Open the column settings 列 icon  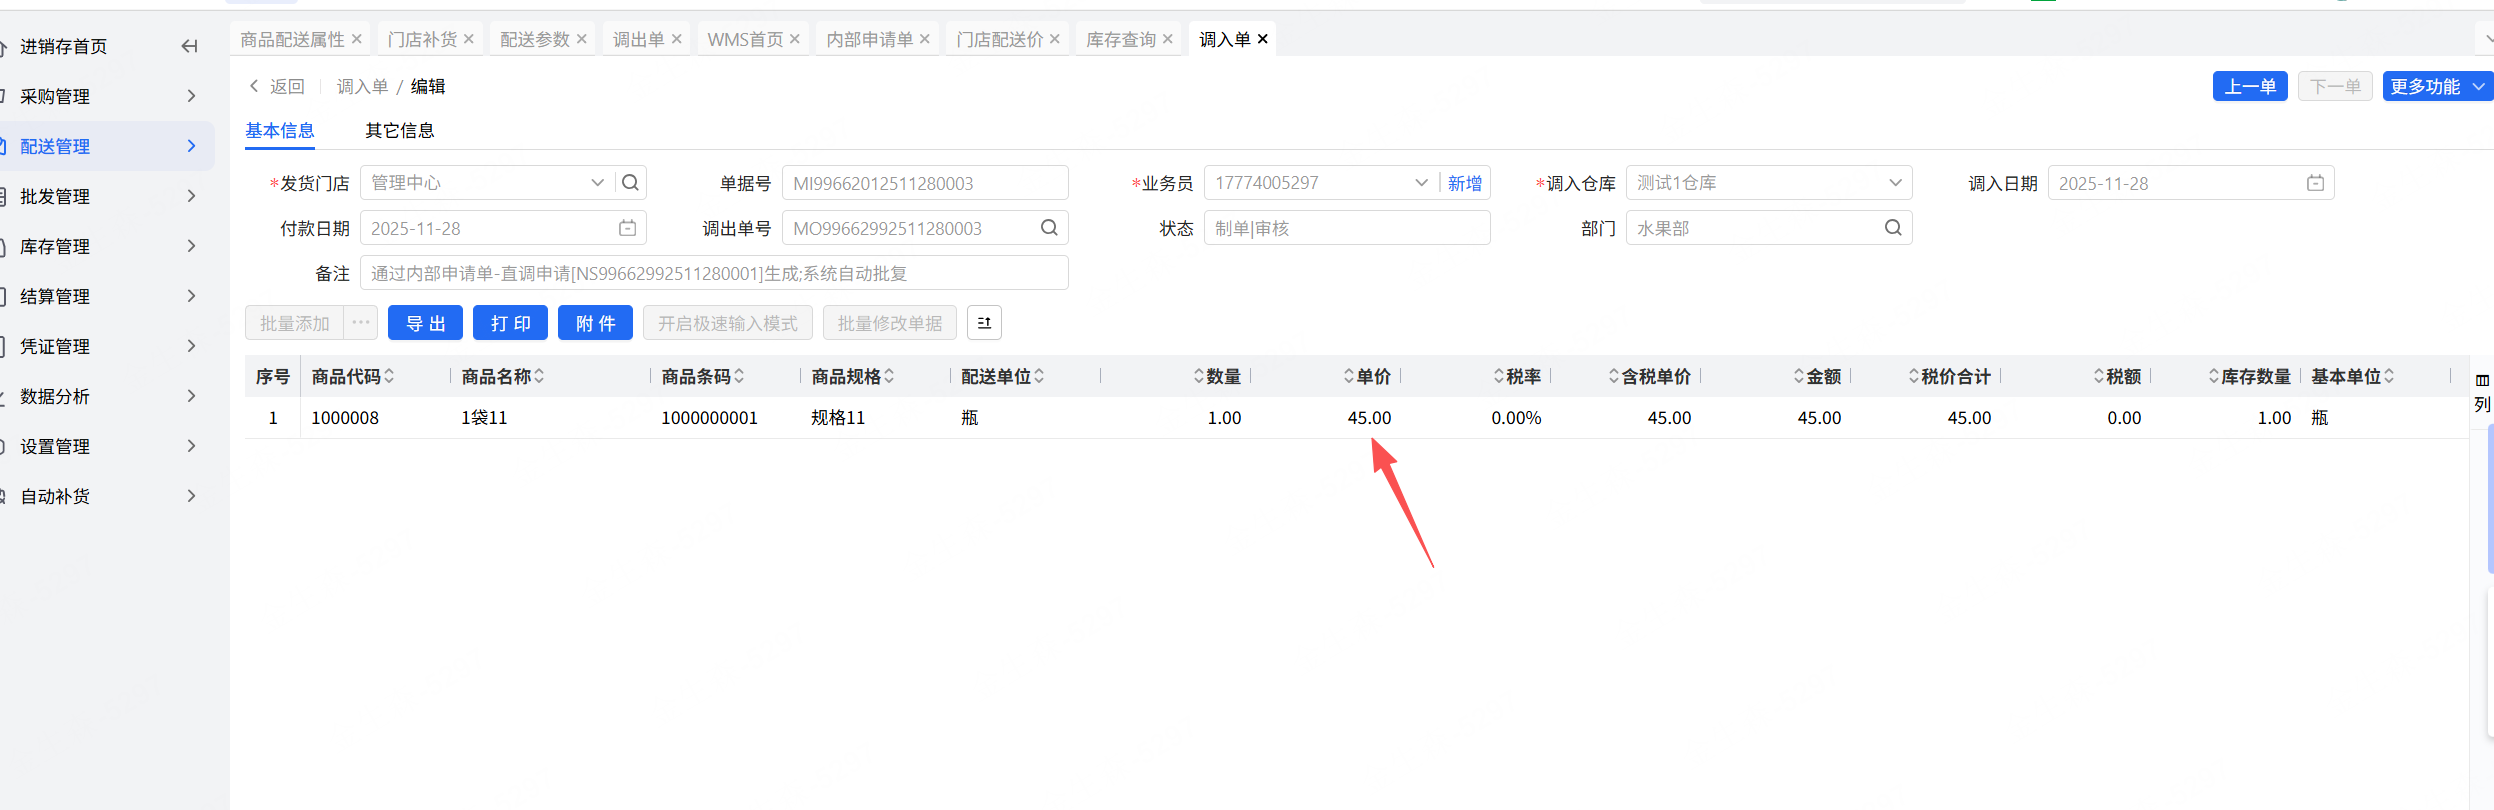(2482, 393)
